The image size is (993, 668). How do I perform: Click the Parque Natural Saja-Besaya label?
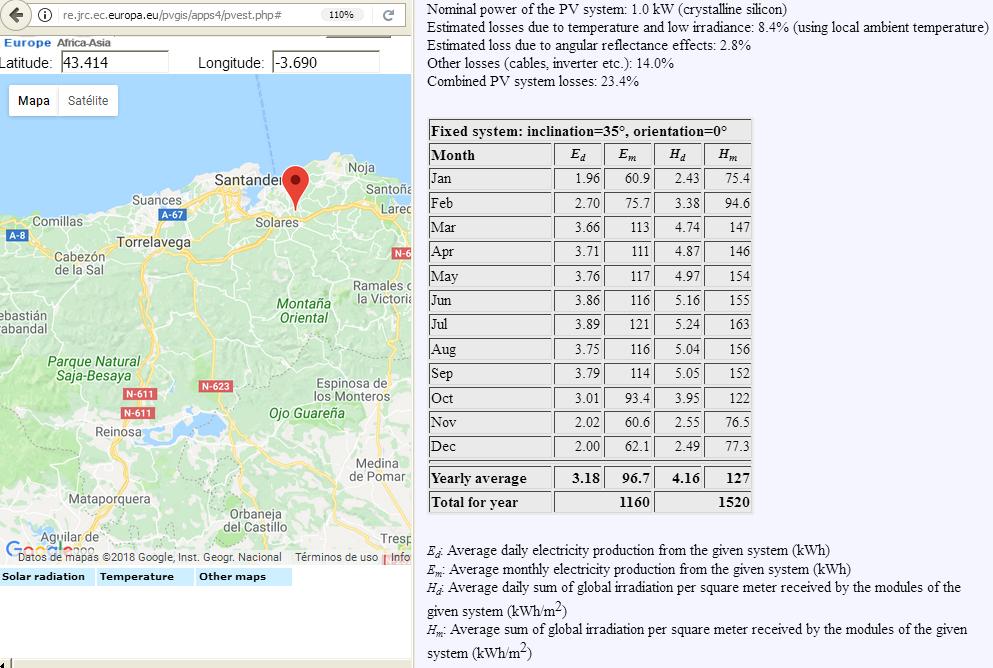(94, 369)
